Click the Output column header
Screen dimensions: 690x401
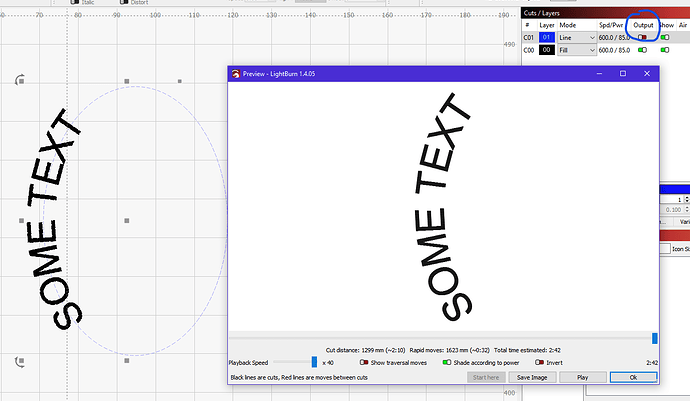click(x=643, y=25)
